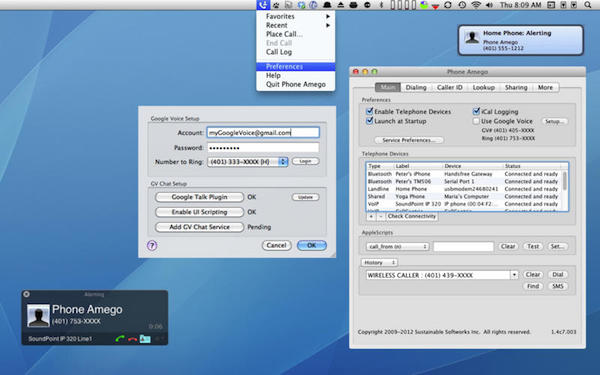This screenshot has width=600, height=375.
Task: Answer the call with the green phone icon
Action: pos(120,339)
